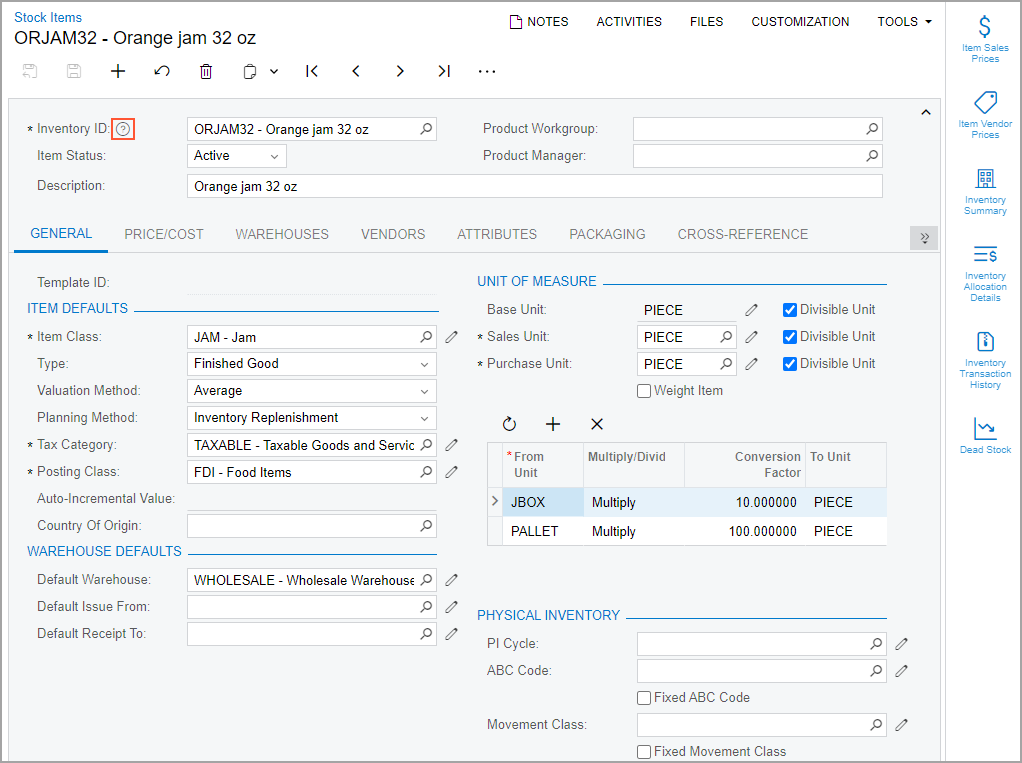Add a new record with the plus icon

click(118, 71)
